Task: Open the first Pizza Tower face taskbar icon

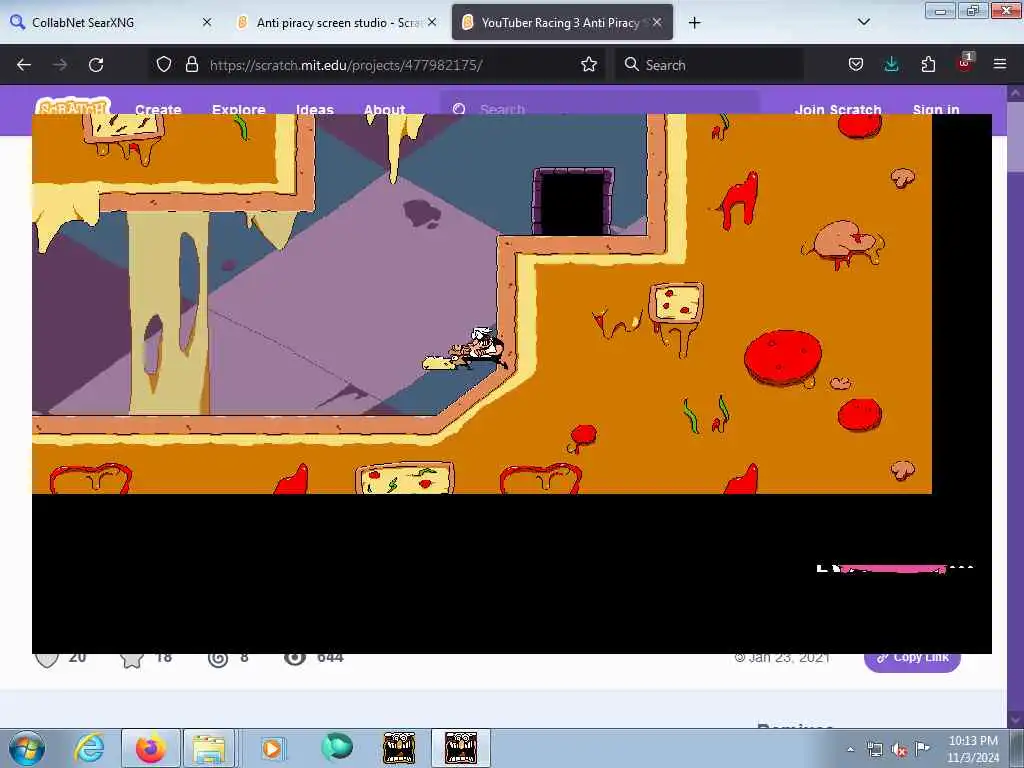Action: pyautogui.click(x=399, y=748)
